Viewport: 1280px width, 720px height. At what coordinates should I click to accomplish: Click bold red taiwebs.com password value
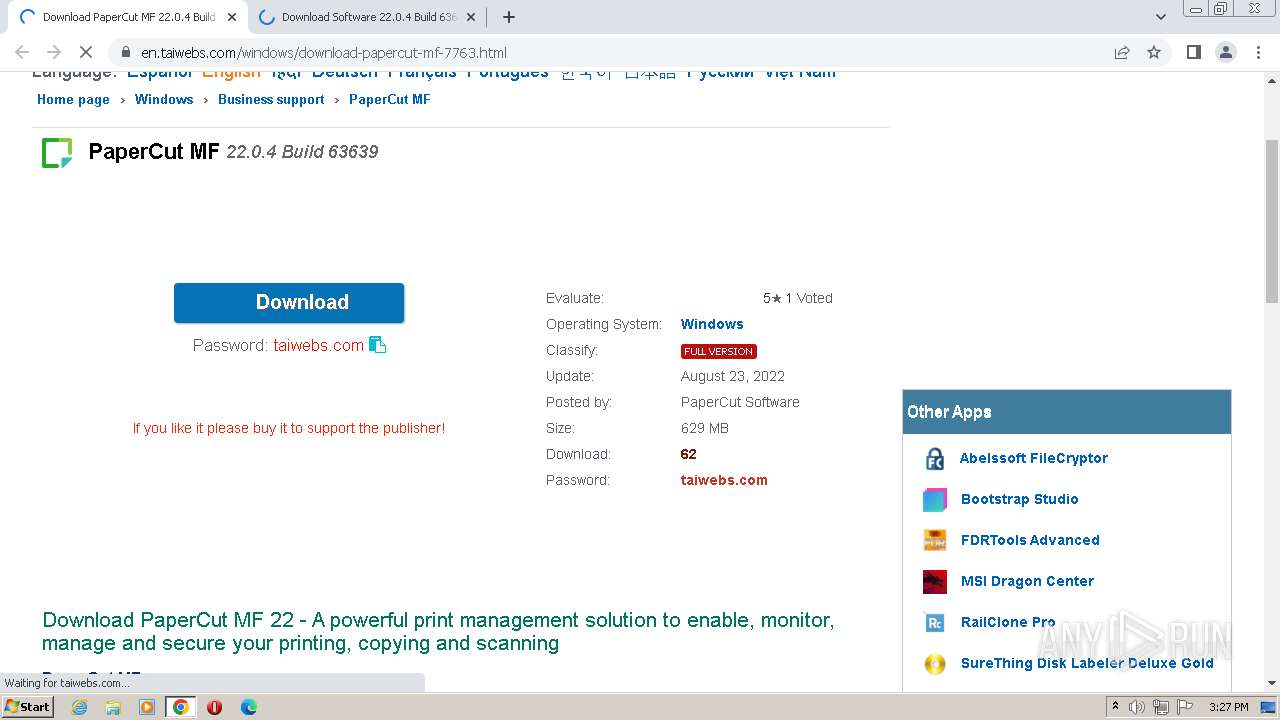724,480
